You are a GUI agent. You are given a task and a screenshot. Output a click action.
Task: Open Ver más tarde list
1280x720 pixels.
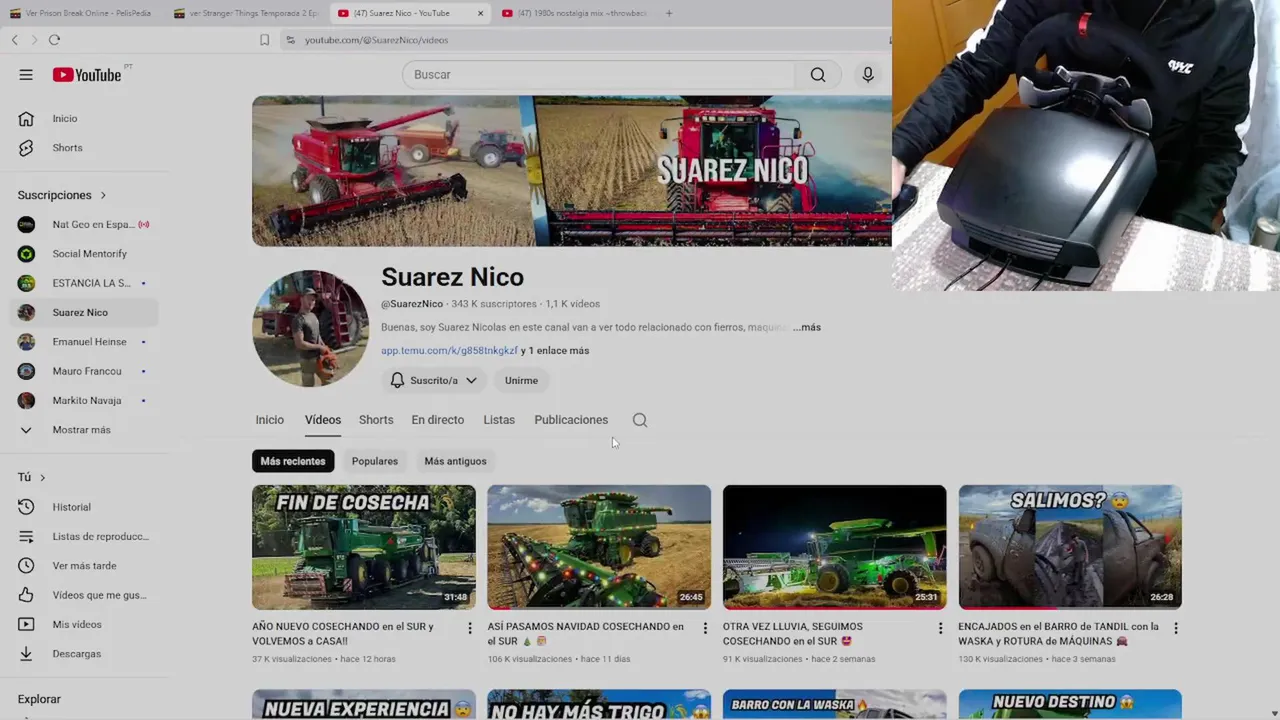click(84, 566)
